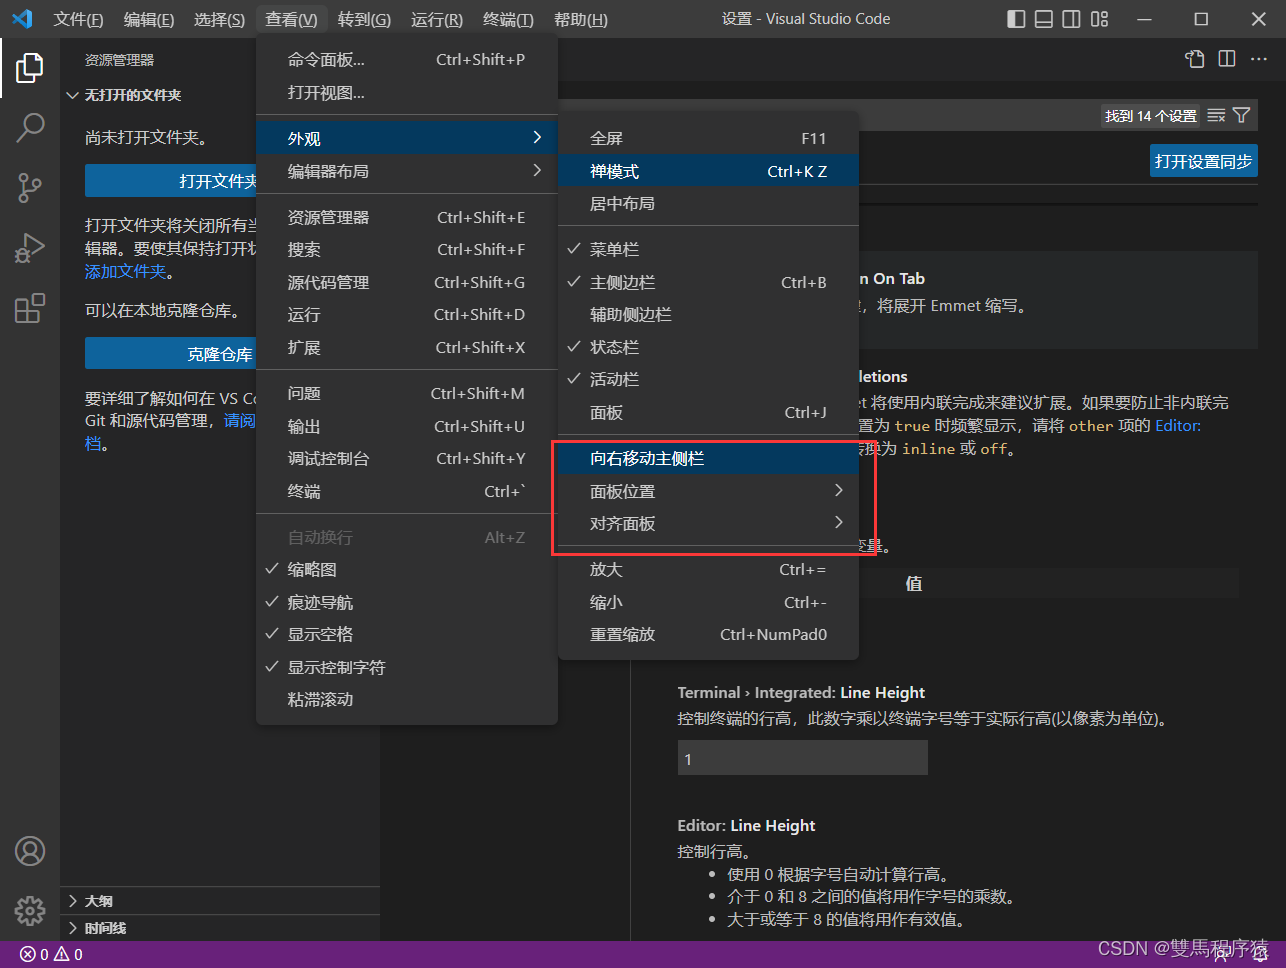Split the editor right icon
Image resolution: width=1286 pixels, height=968 pixels.
tap(1227, 59)
